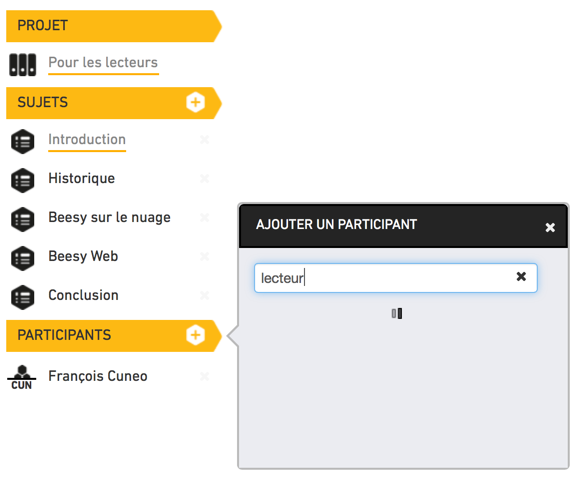Image resolution: width=575 pixels, height=477 pixels.
Task: Select the Historique subject
Action: point(81,179)
